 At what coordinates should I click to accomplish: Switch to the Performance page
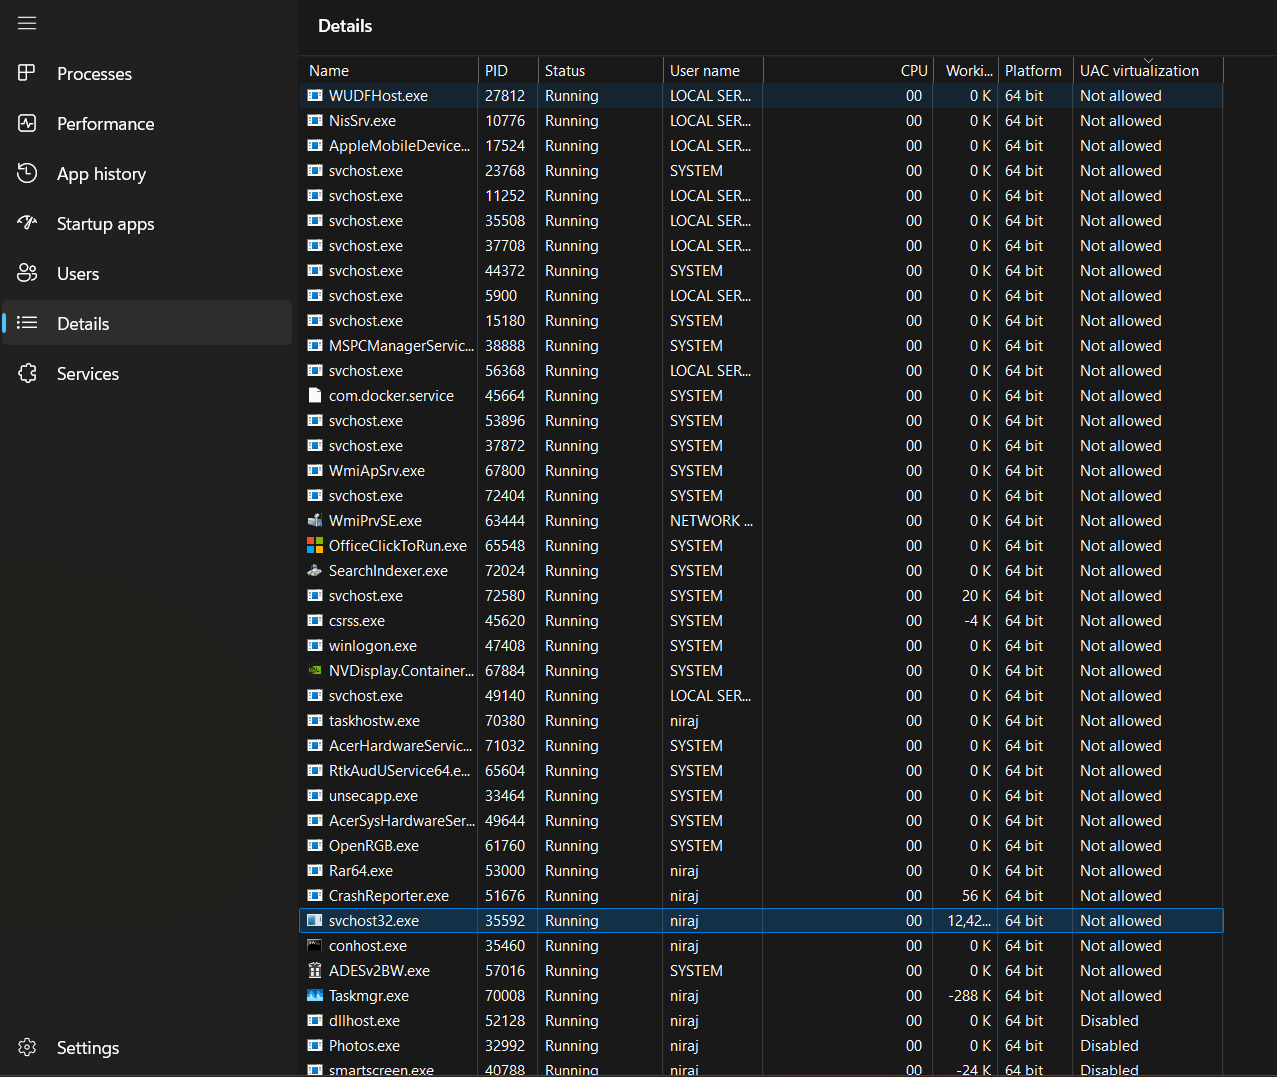point(147,123)
